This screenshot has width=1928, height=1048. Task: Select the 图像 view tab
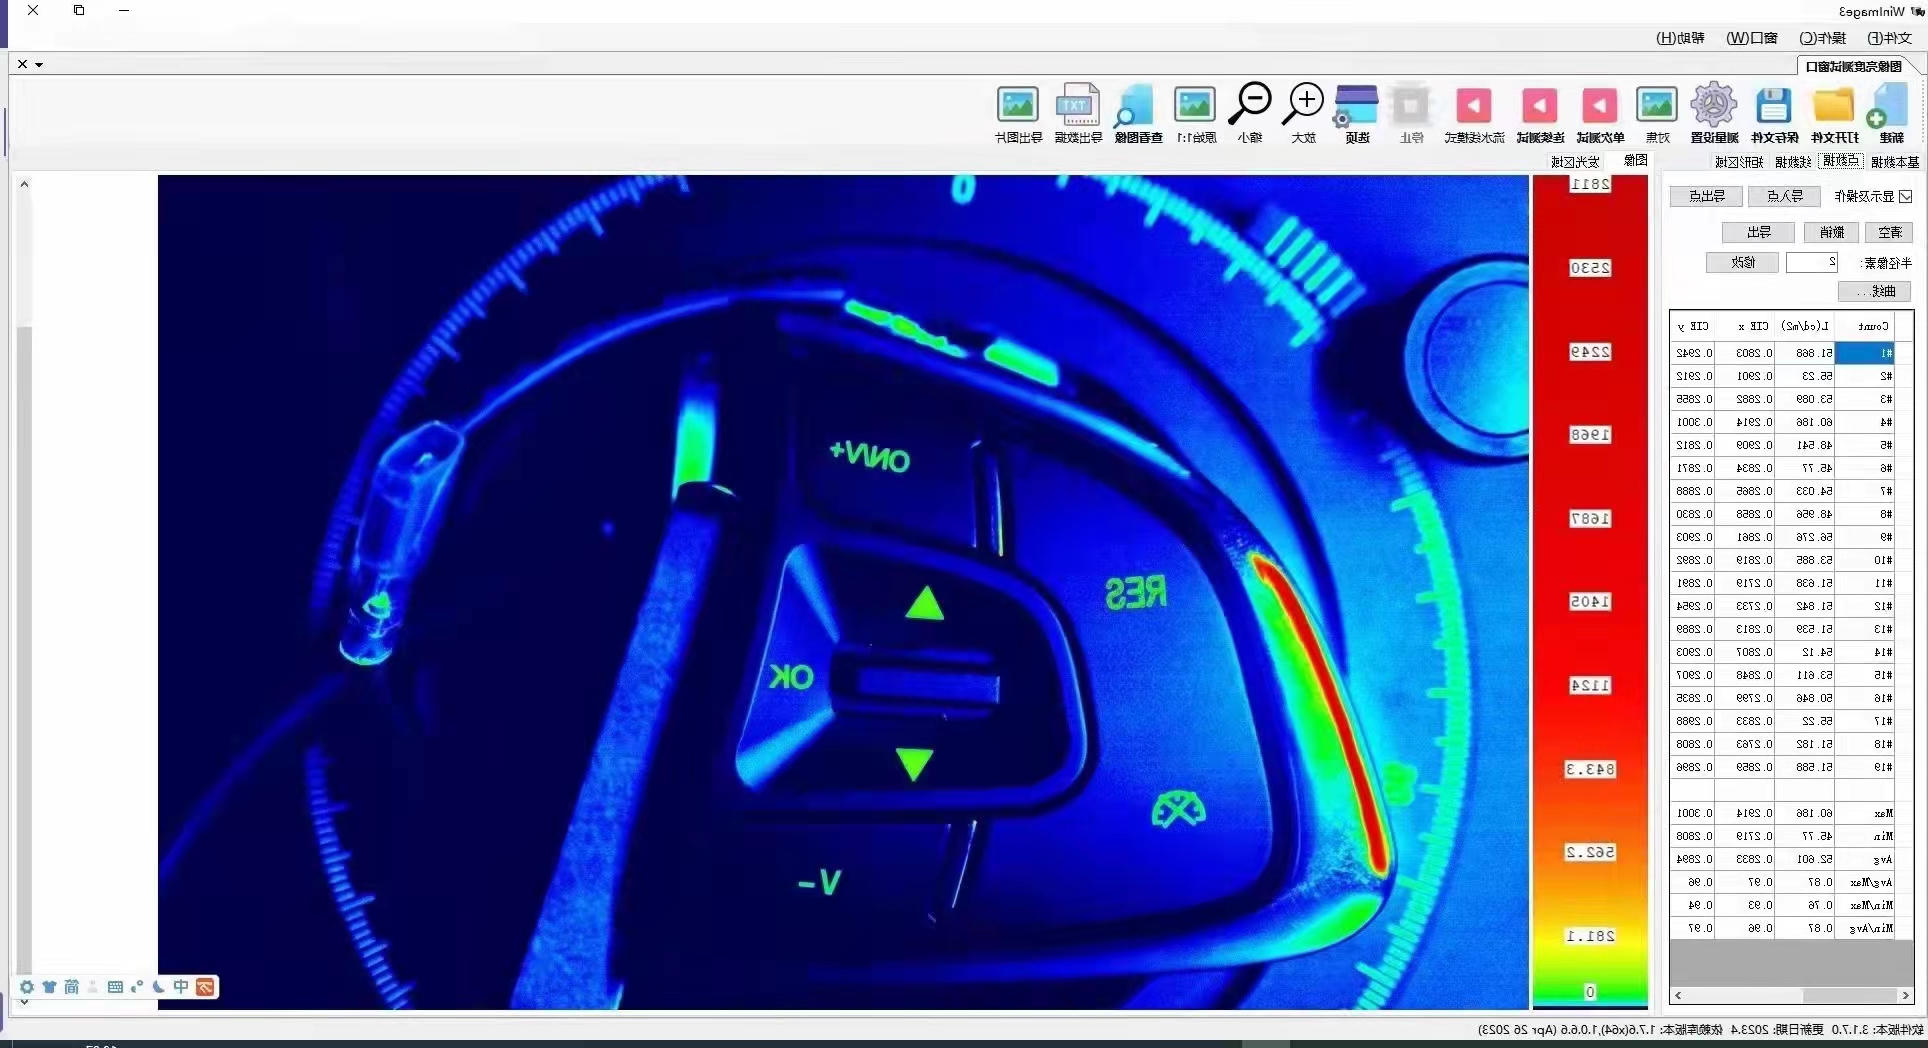pyautogui.click(x=1635, y=161)
